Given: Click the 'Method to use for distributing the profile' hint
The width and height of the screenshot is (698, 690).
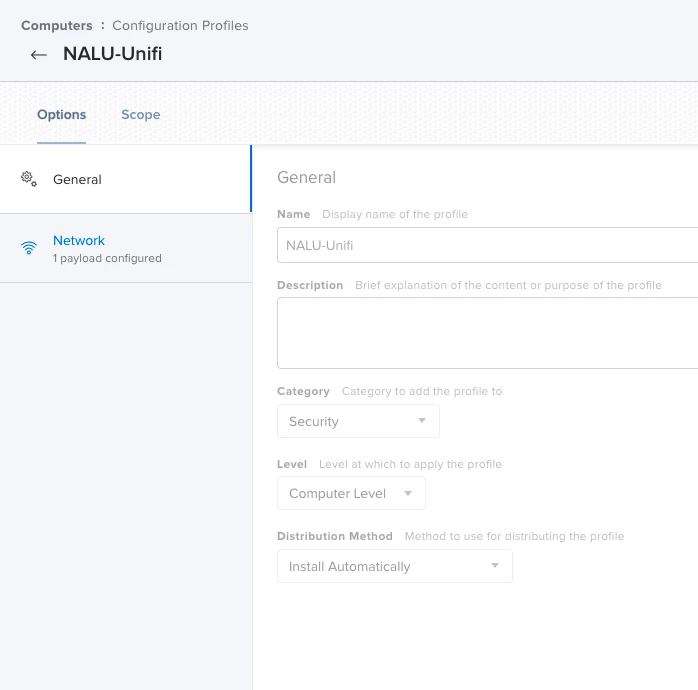Looking at the screenshot, I should pos(515,536).
